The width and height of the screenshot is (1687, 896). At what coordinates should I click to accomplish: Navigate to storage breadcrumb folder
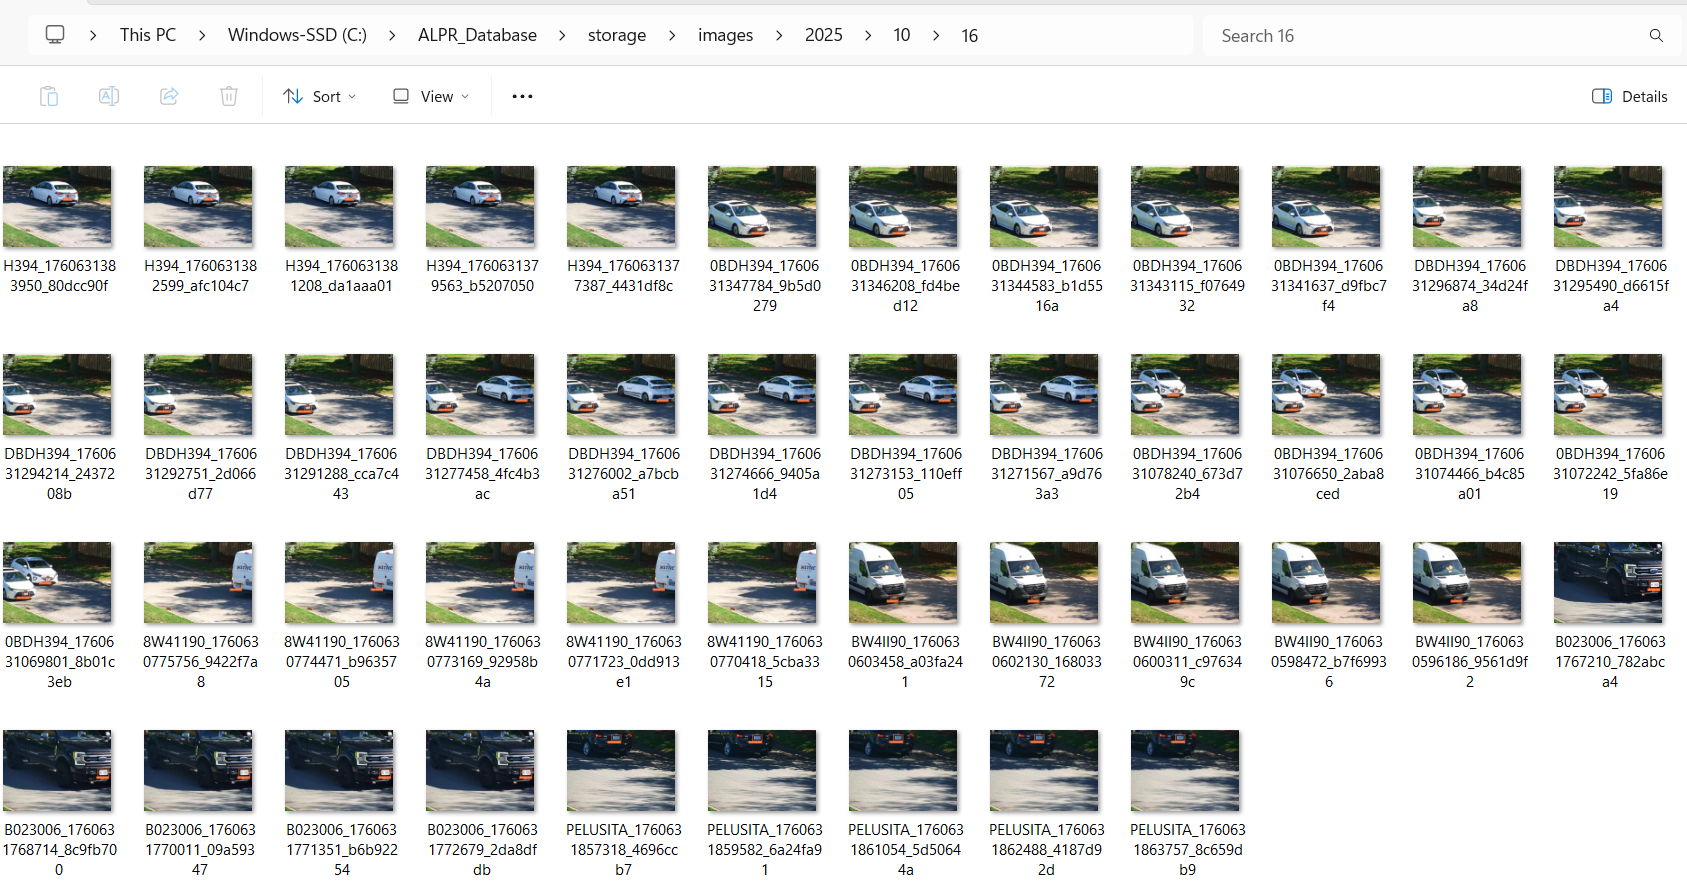(x=616, y=35)
